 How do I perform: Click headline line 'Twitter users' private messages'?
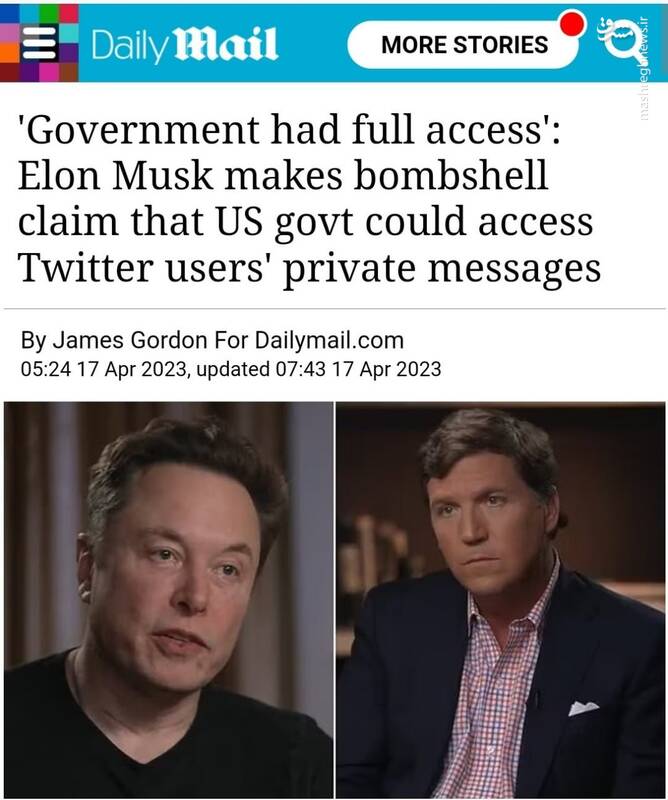click(x=309, y=268)
